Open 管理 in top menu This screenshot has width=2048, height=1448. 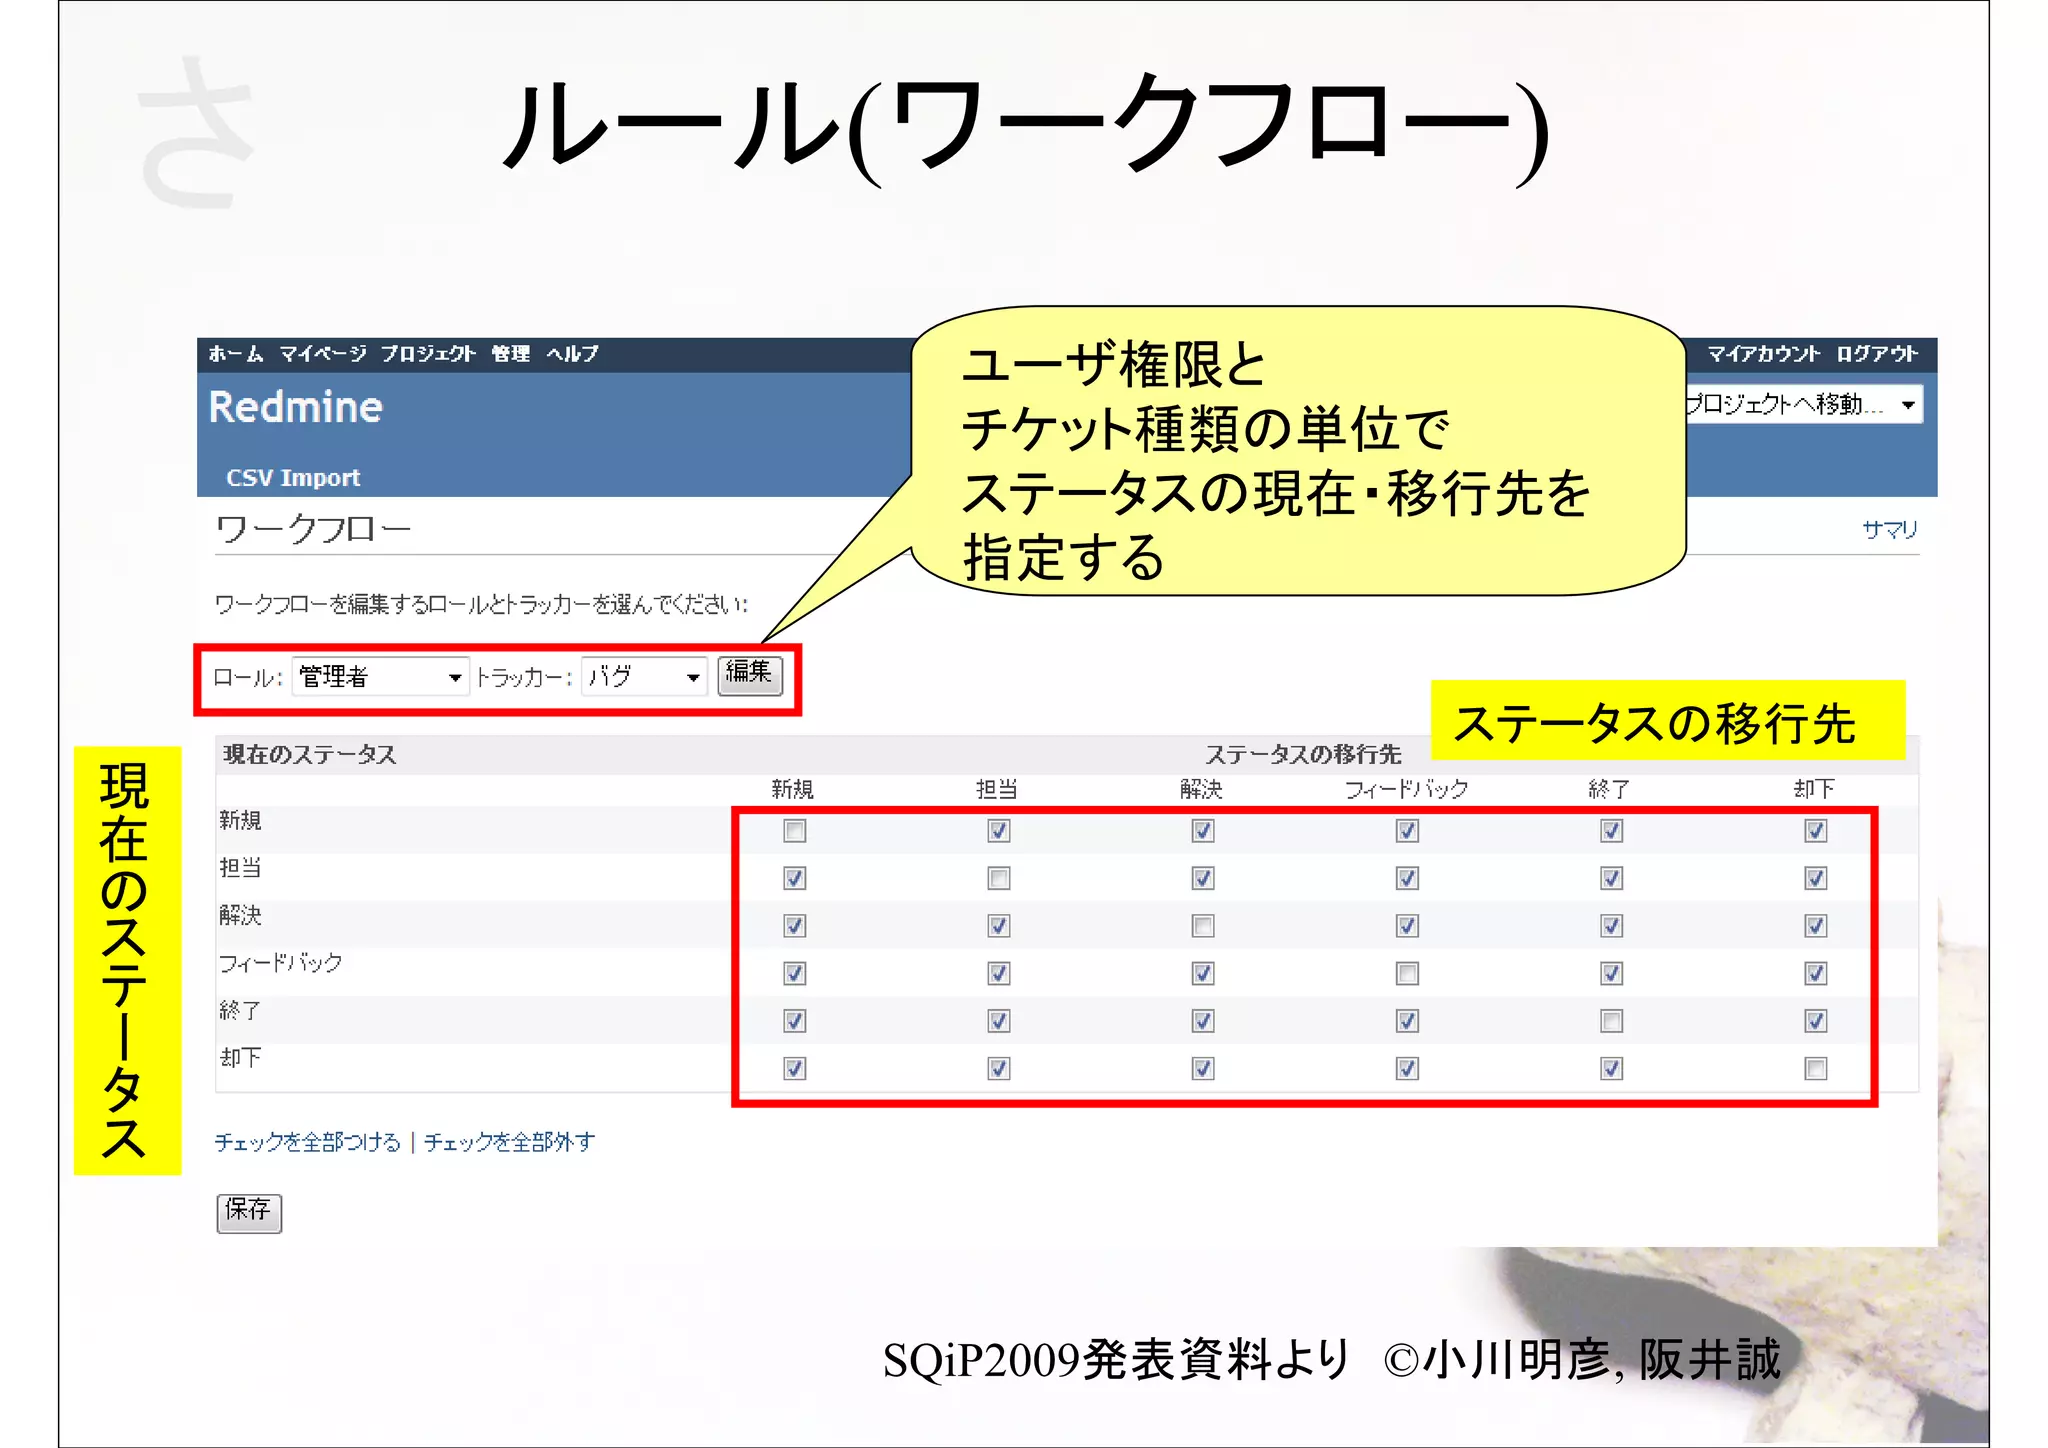click(510, 354)
